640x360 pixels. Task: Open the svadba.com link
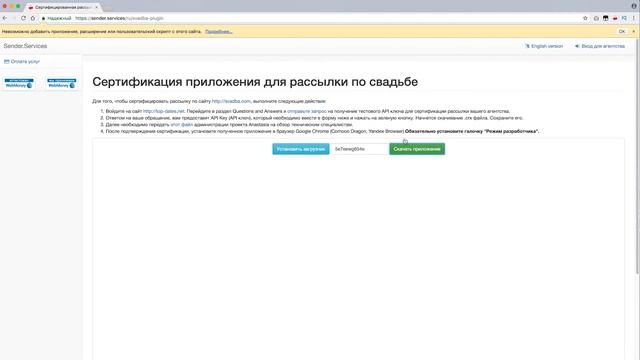pyautogui.click(x=231, y=101)
